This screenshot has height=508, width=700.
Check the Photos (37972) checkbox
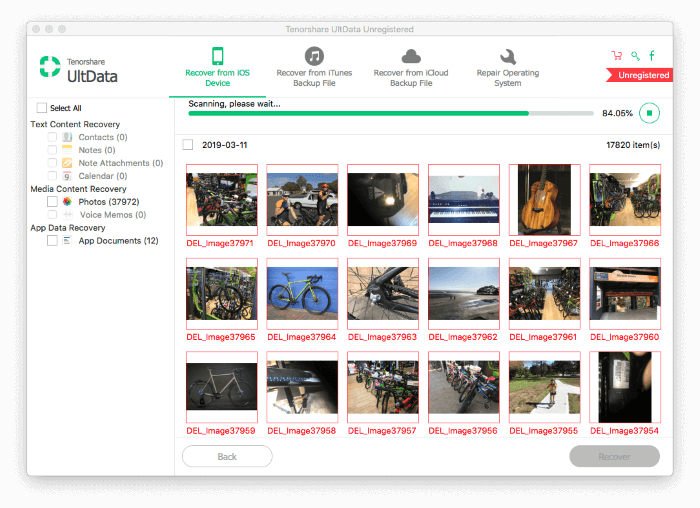52,202
